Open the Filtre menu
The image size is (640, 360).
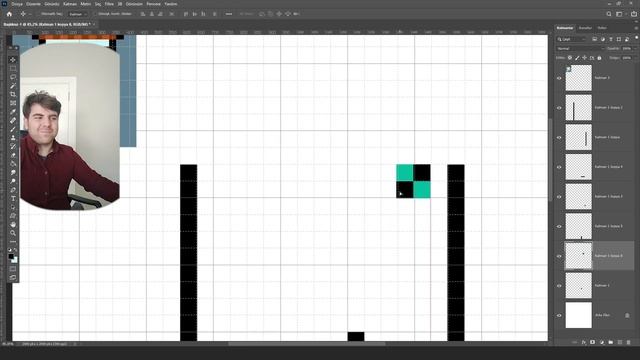click(109, 4)
